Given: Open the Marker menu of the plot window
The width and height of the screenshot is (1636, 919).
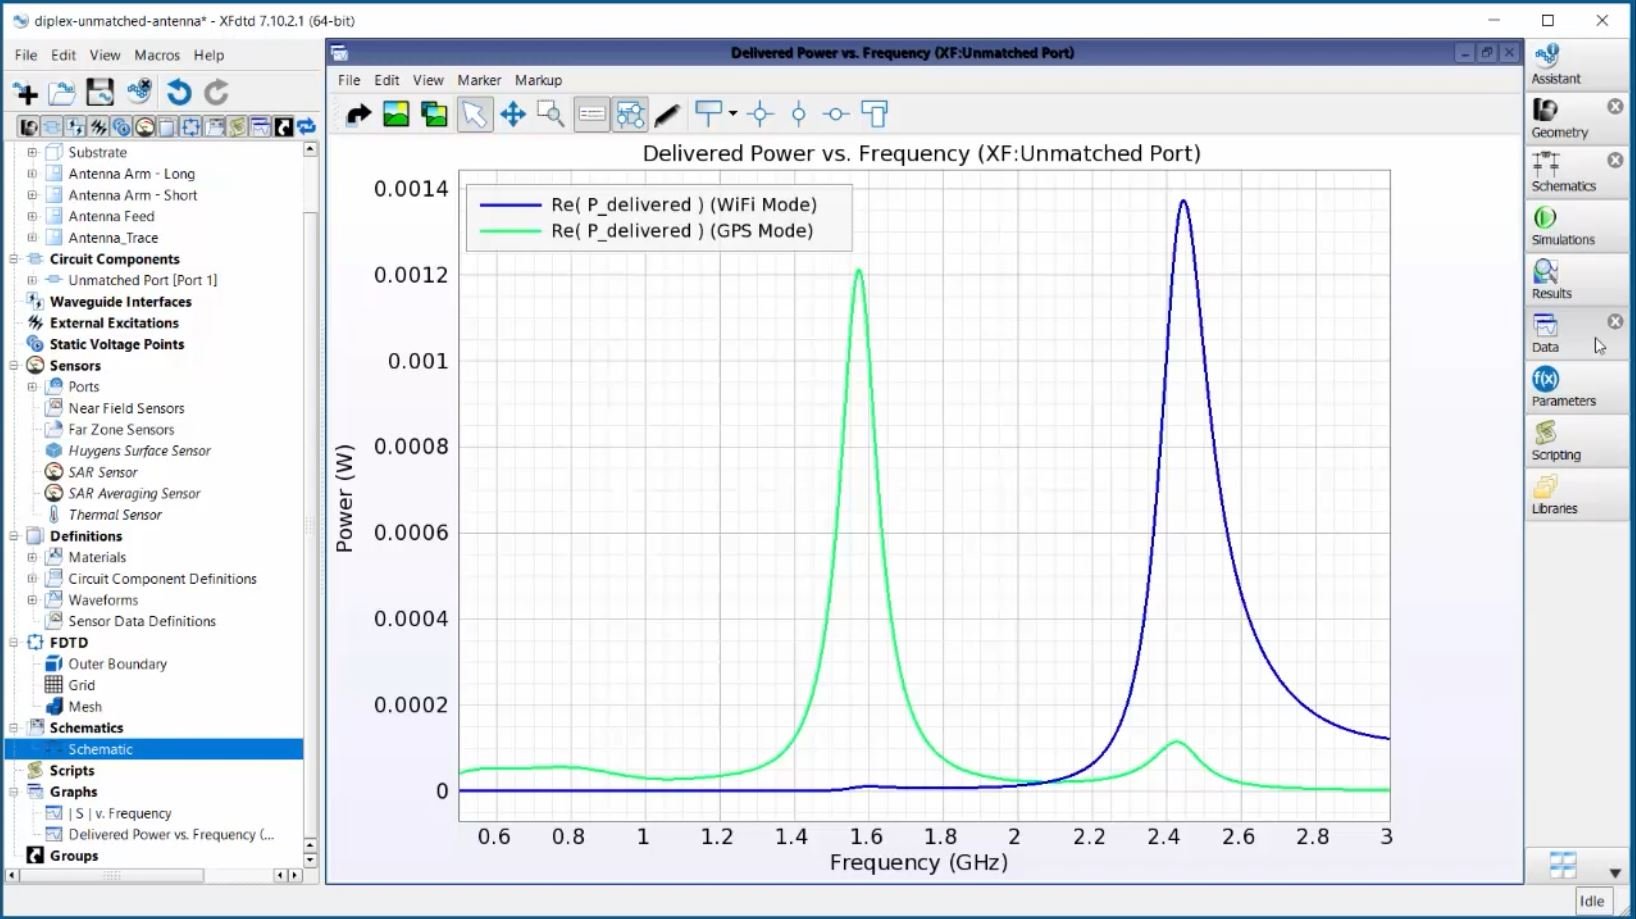Looking at the screenshot, I should coord(479,80).
